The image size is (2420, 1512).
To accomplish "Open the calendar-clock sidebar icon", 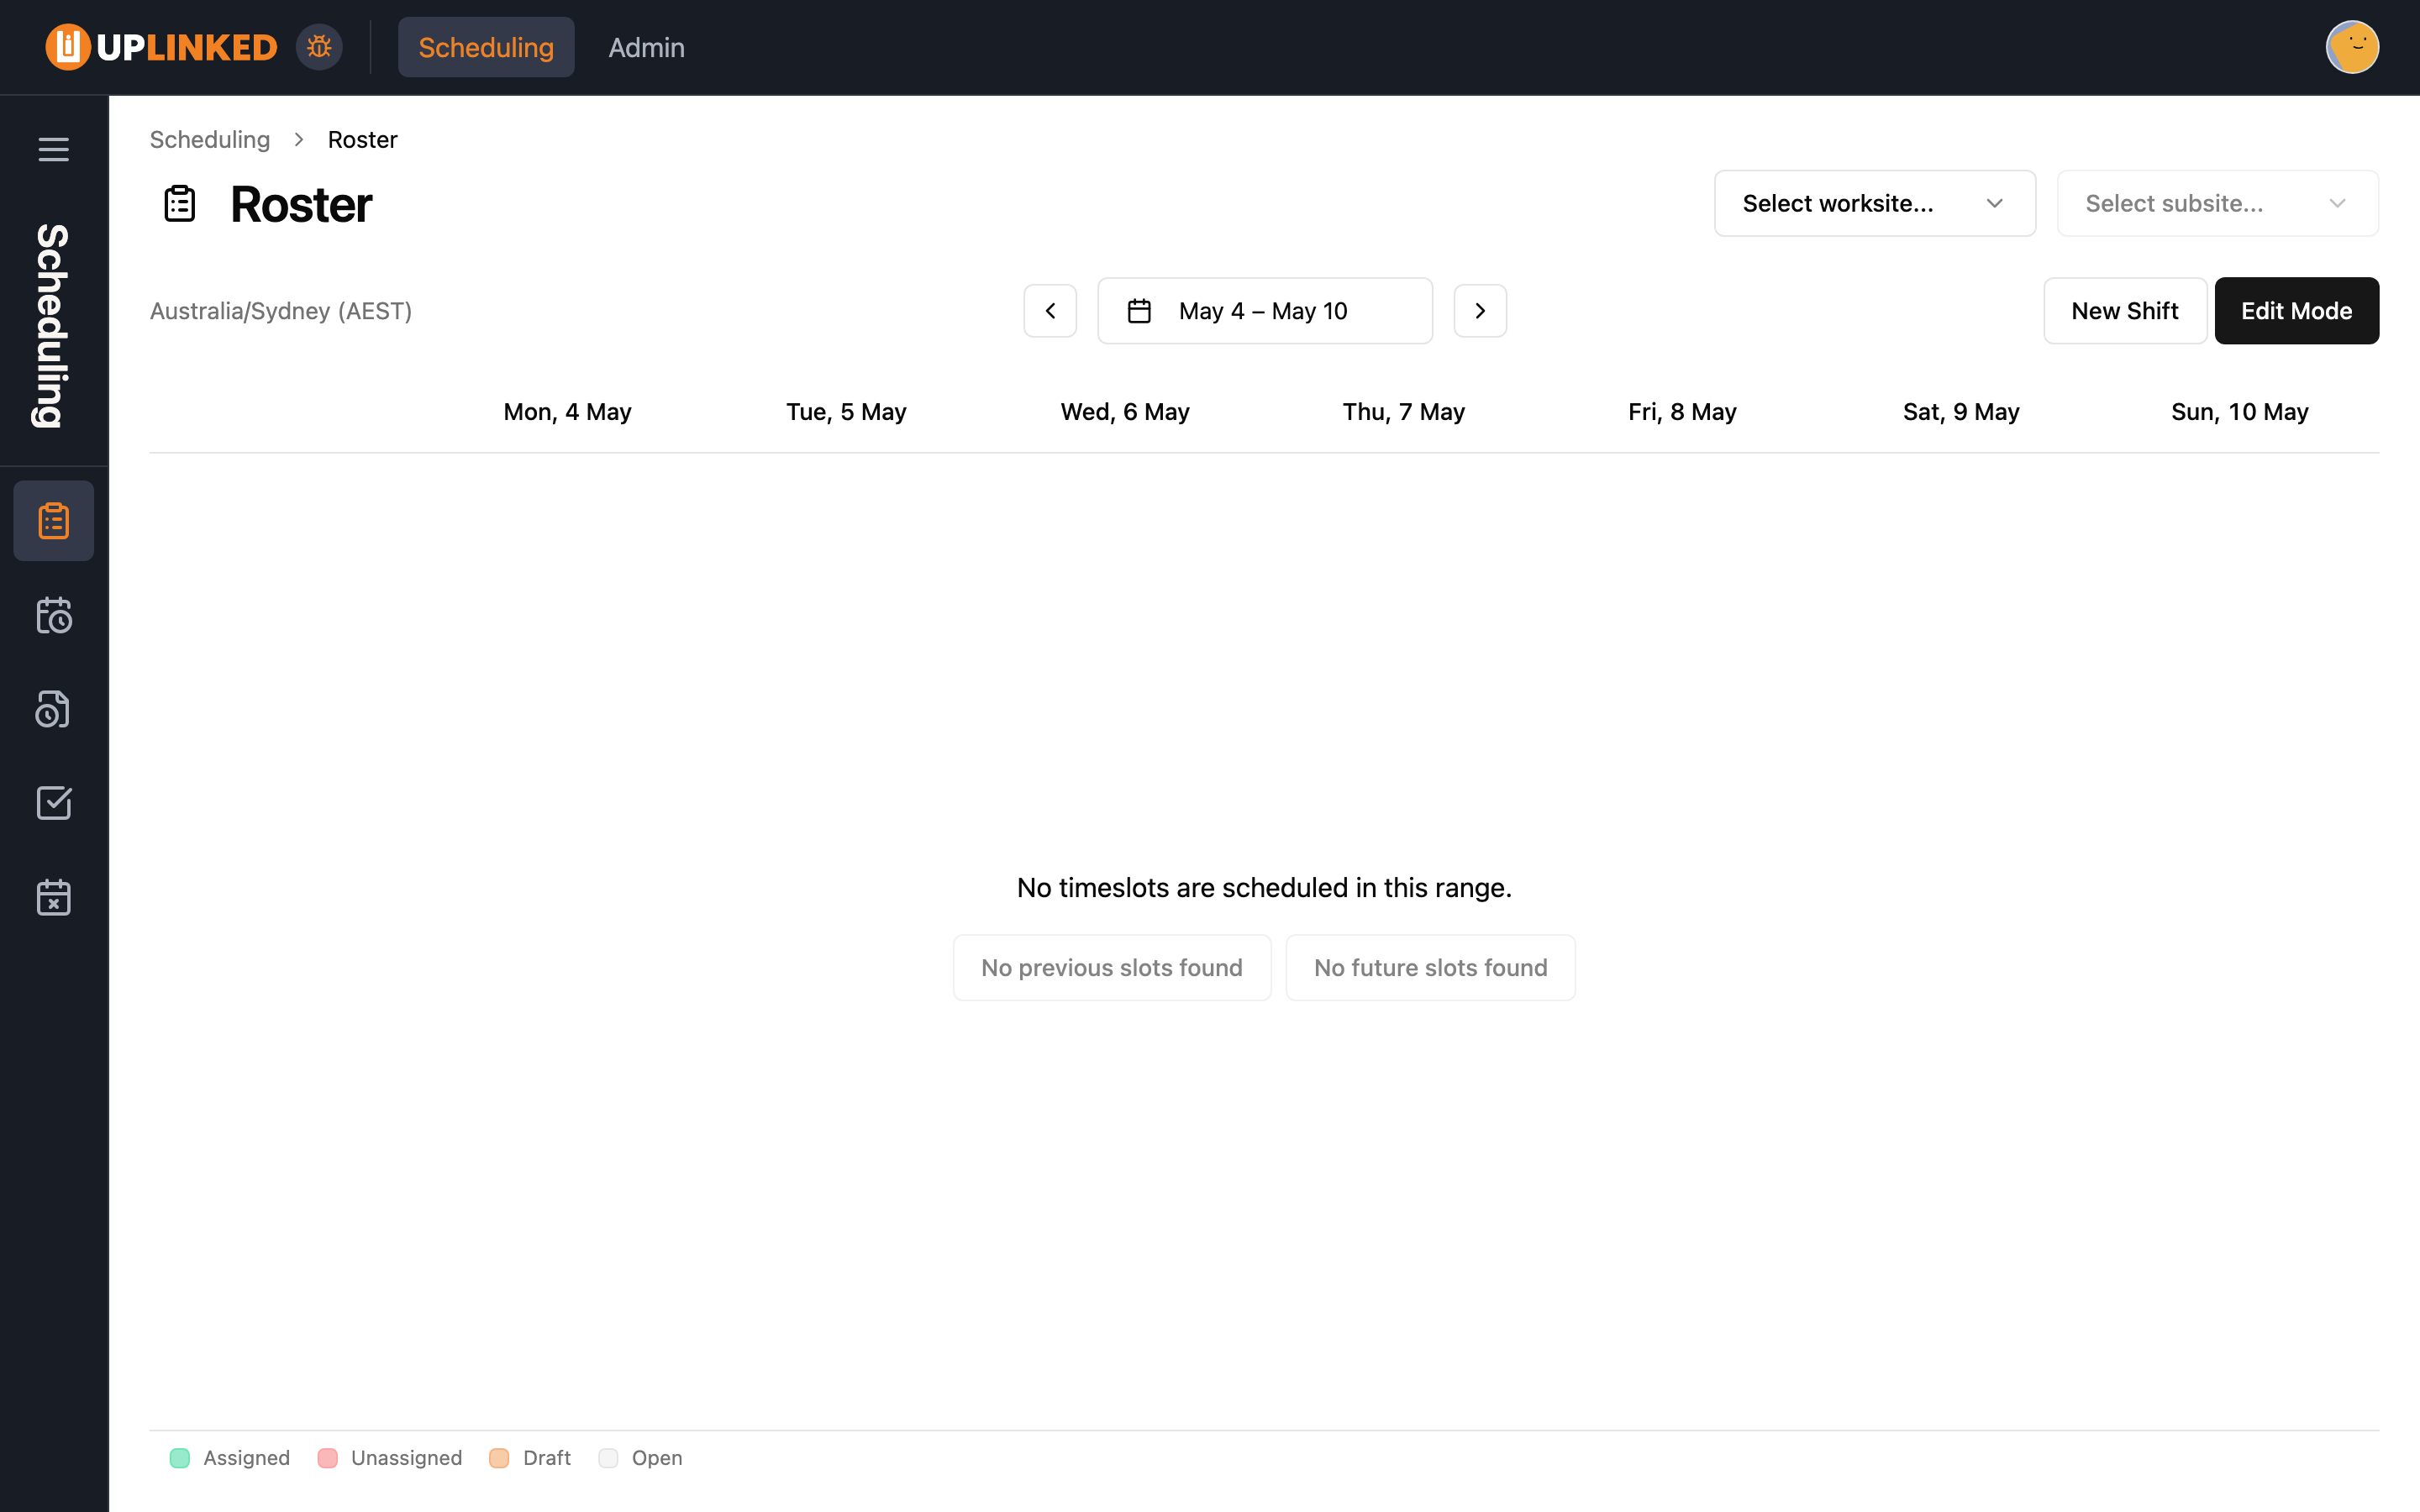I will (54, 615).
